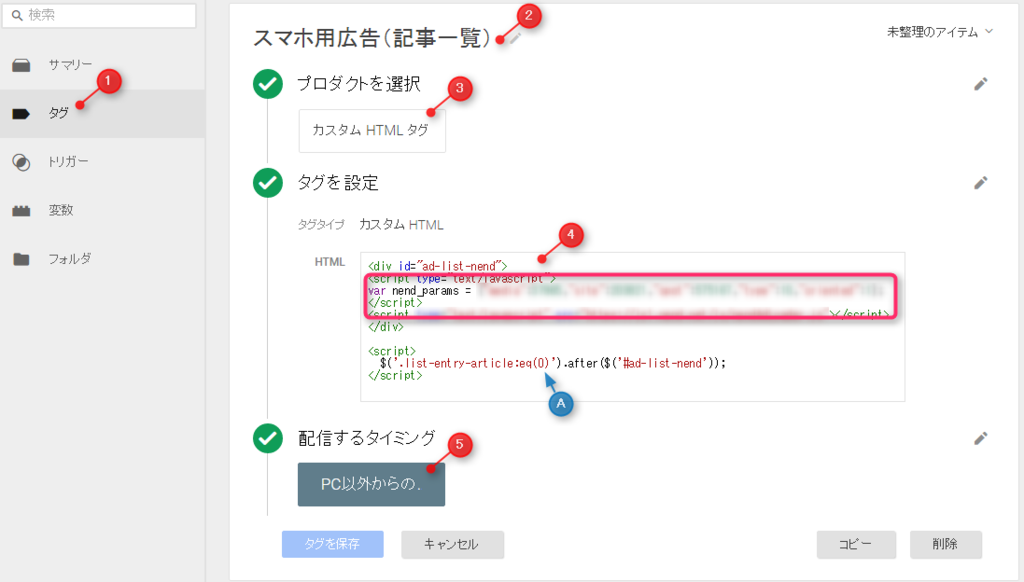Open the トリガー sidebar item

pyautogui.click(x=103, y=161)
